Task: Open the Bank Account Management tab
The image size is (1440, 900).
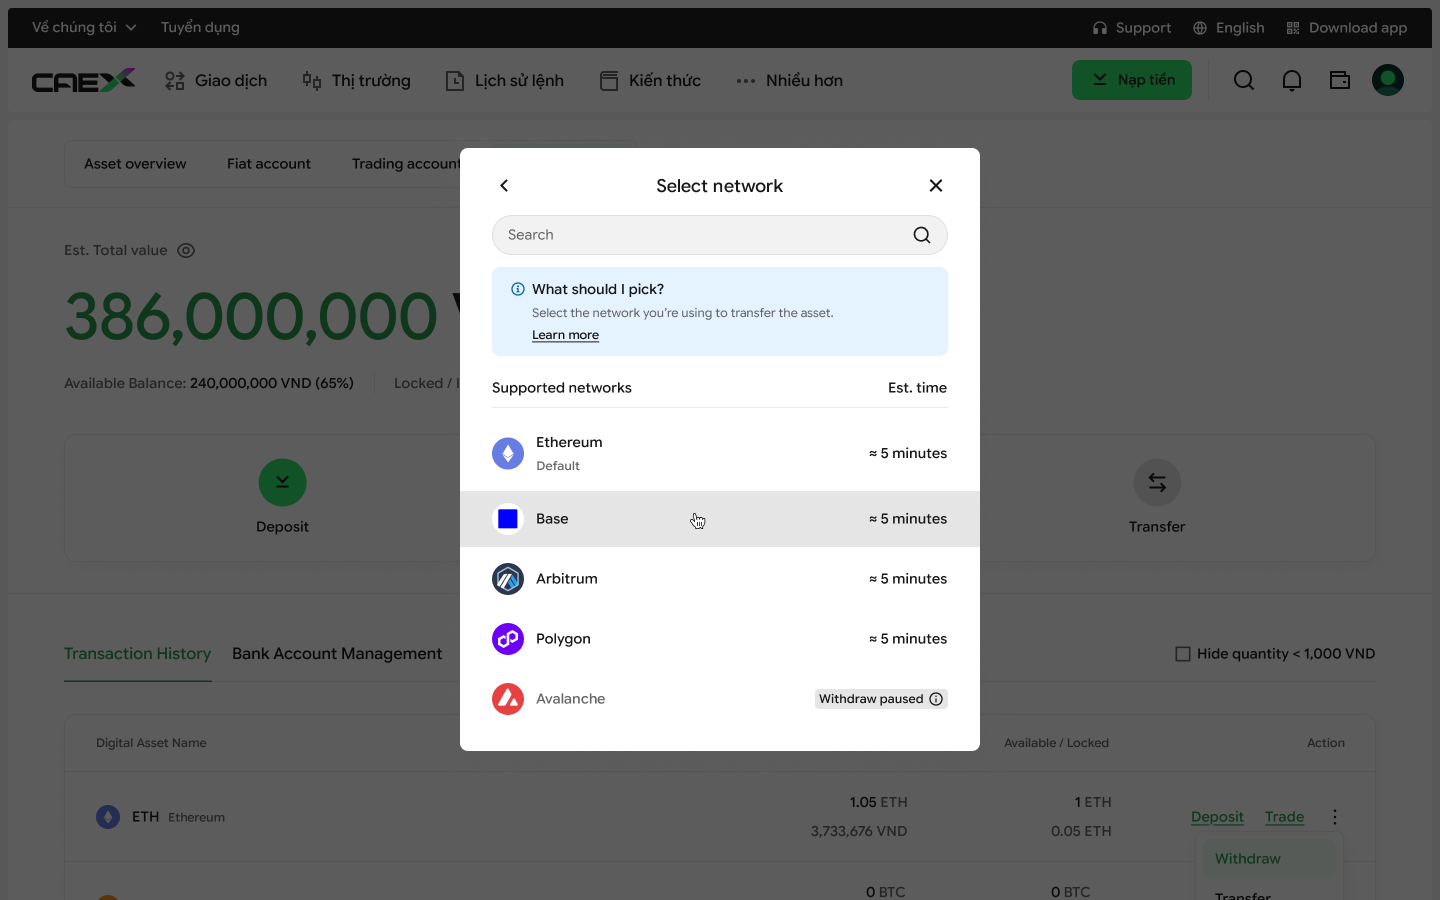Action: pos(337,654)
